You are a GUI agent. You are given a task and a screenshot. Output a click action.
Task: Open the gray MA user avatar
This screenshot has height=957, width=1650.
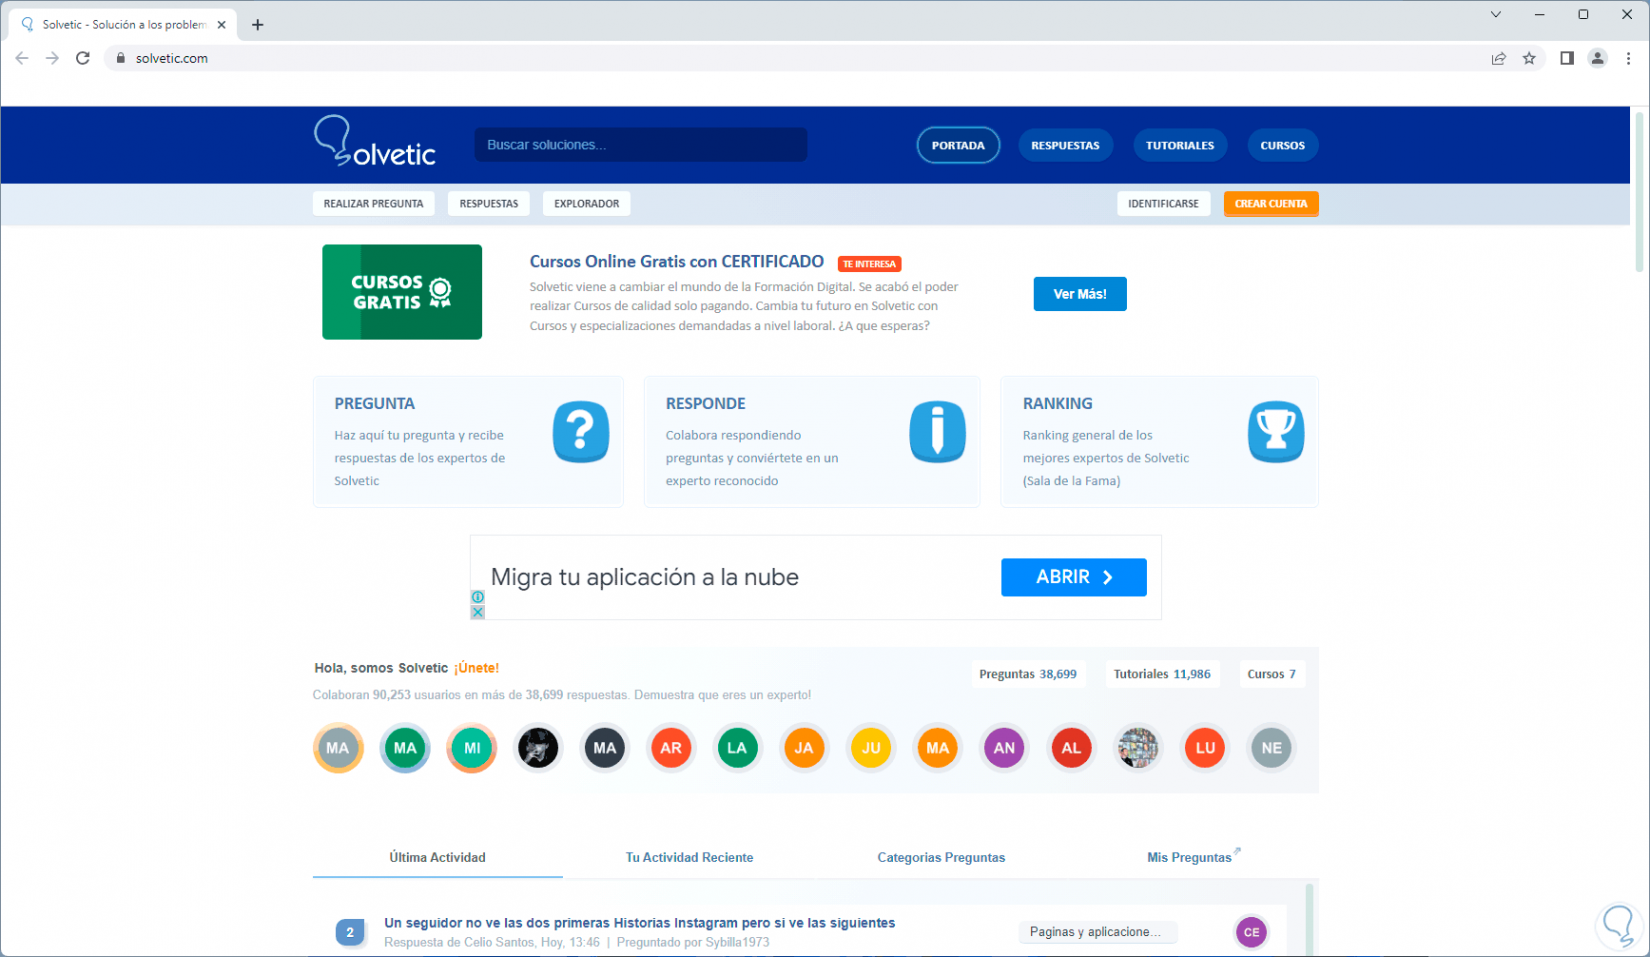[x=338, y=748]
